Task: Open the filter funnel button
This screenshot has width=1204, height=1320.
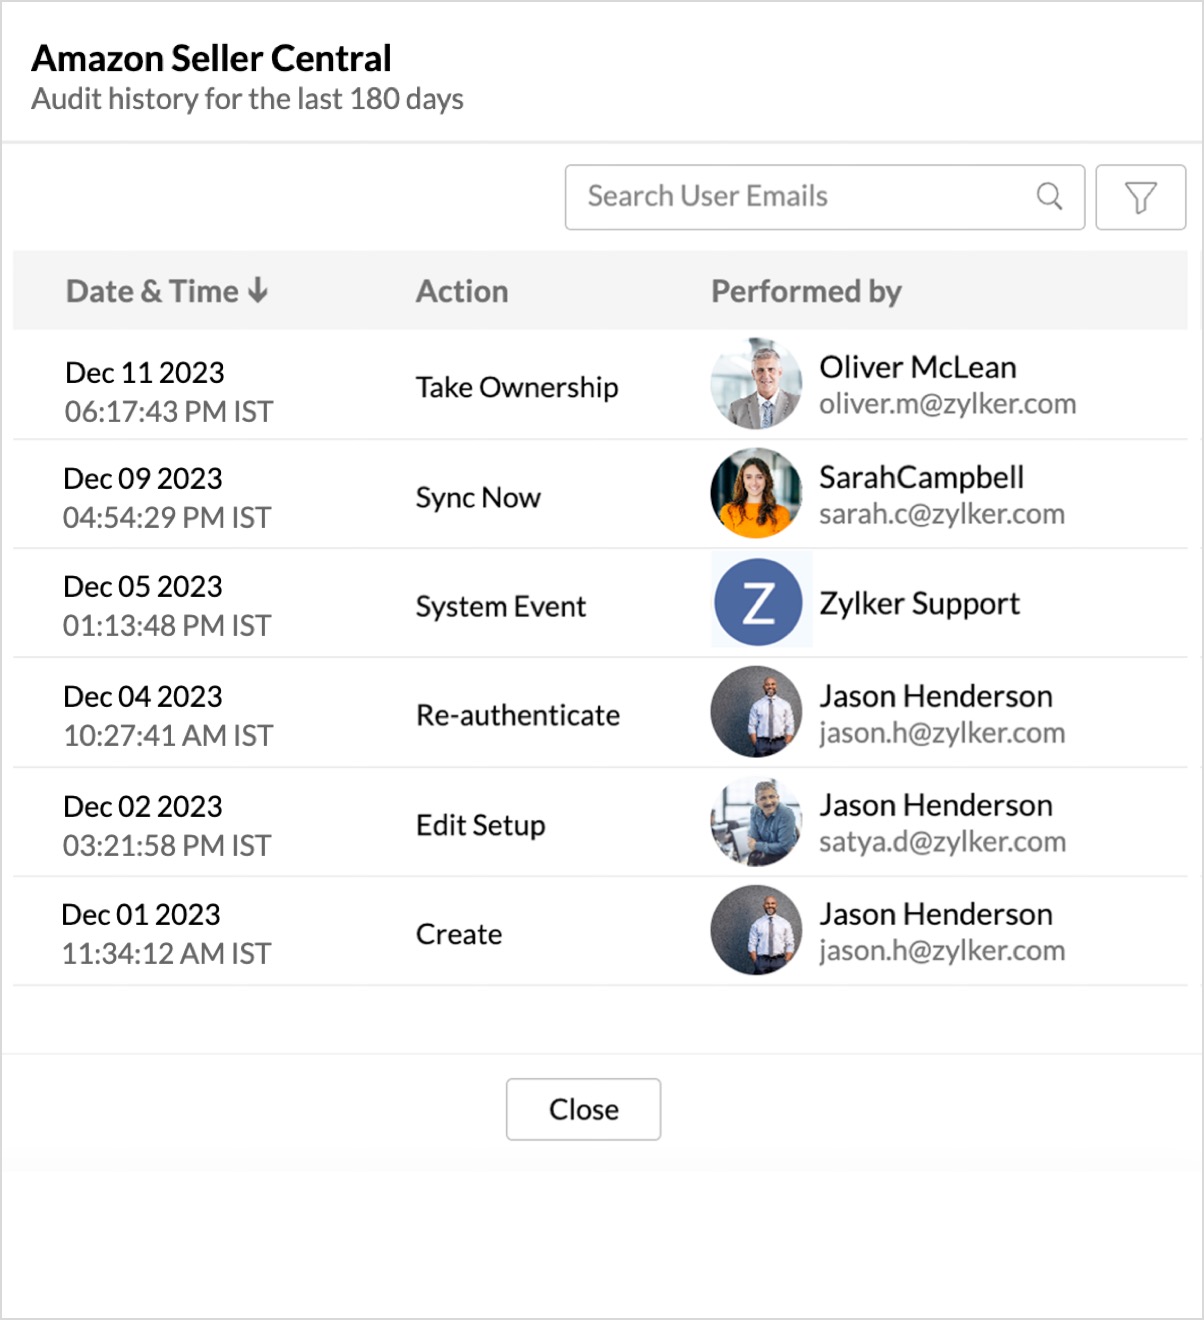Action: [1140, 197]
